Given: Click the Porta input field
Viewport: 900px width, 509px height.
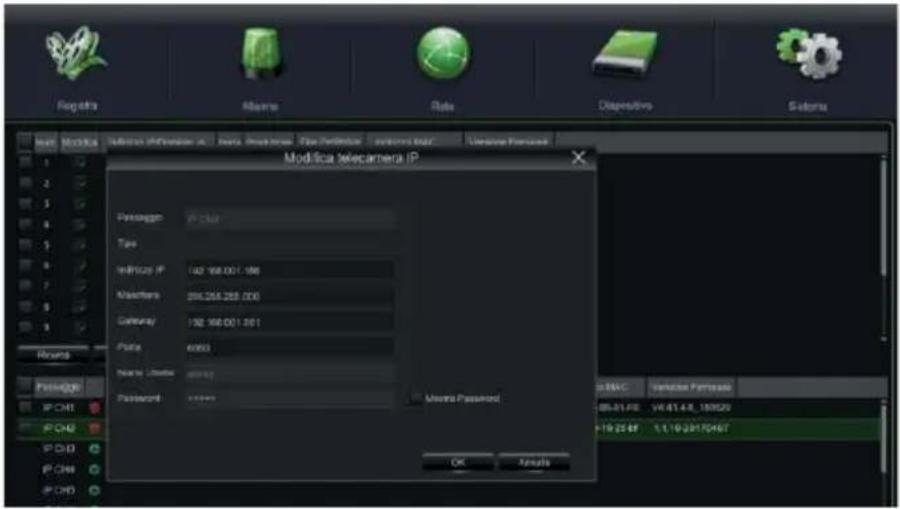Looking at the screenshot, I should pyautogui.click(x=289, y=348).
